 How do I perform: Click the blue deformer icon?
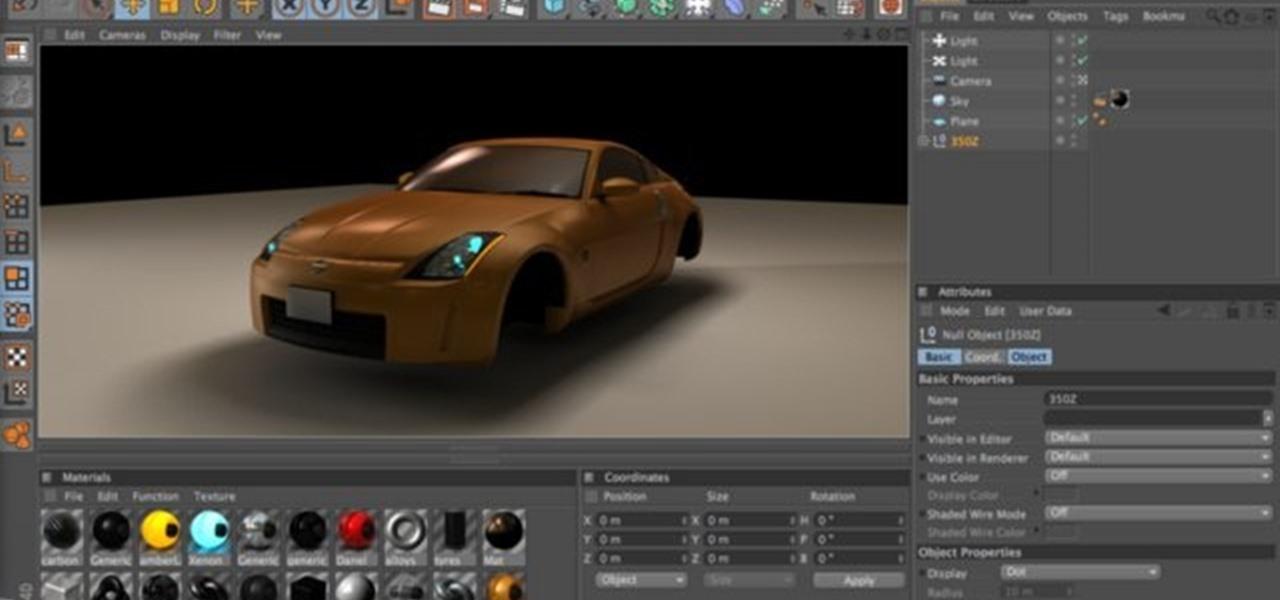(736, 8)
